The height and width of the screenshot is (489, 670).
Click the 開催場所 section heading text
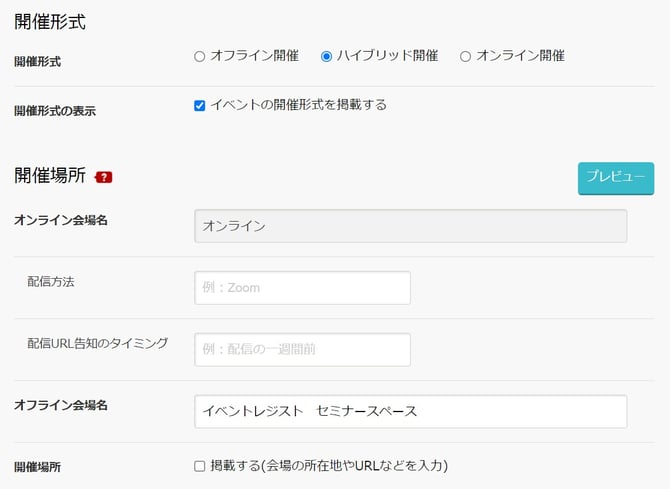pyautogui.click(x=49, y=176)
